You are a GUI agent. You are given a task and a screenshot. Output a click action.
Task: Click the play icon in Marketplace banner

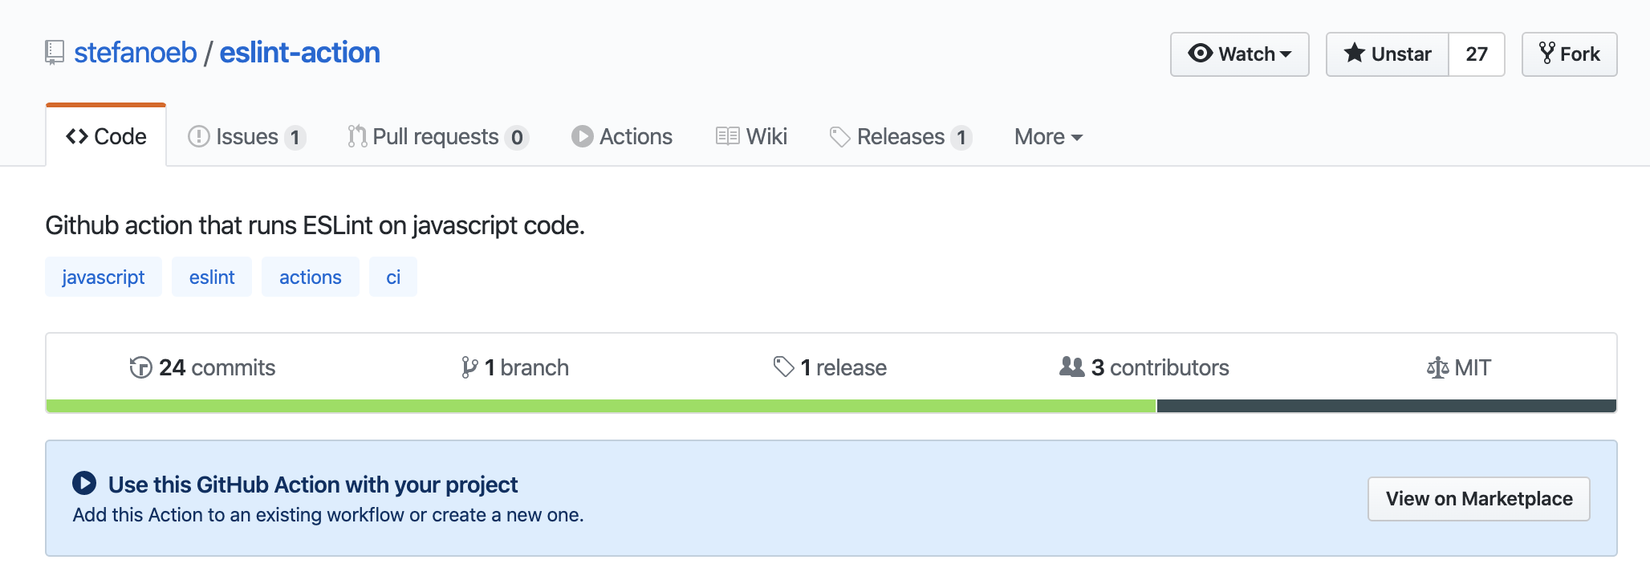pyautogui.click(x=85, y=484)
